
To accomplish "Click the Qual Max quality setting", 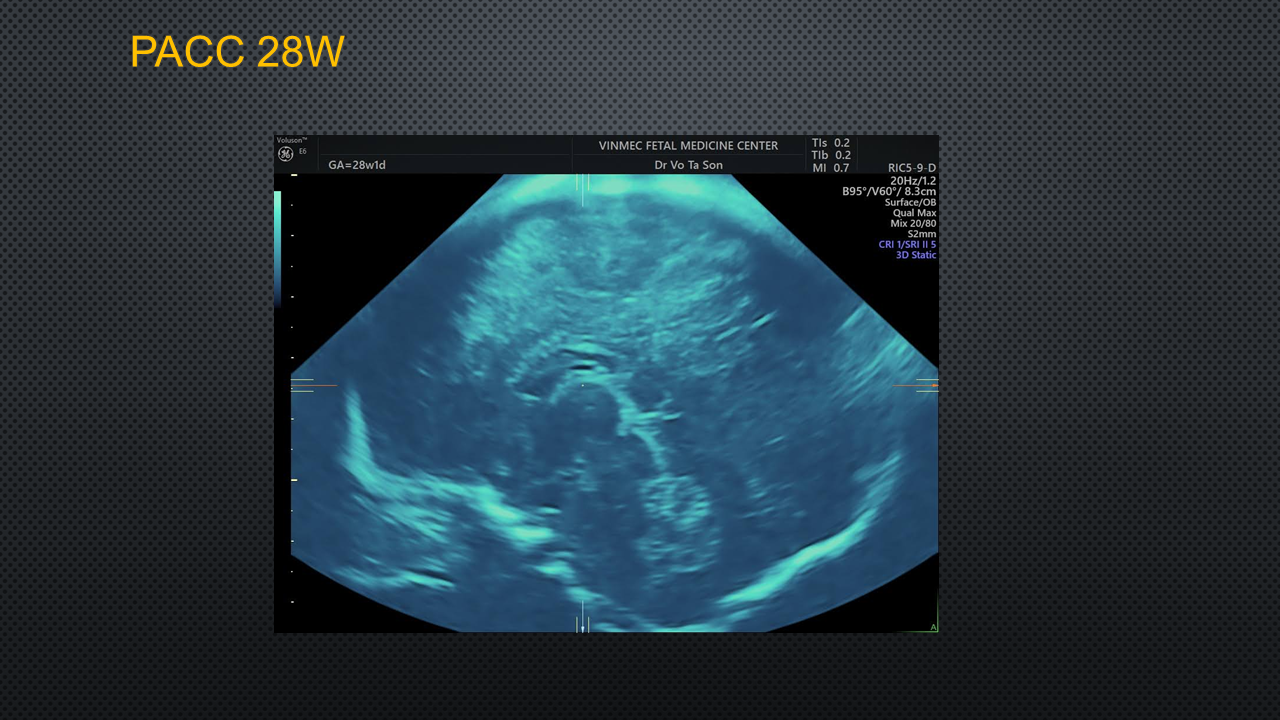I will click(914, 213).
